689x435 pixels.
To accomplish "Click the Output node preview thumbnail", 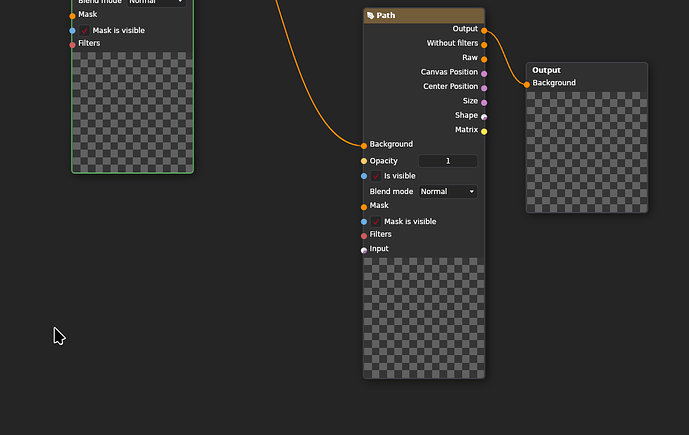I will coord(586,151).
